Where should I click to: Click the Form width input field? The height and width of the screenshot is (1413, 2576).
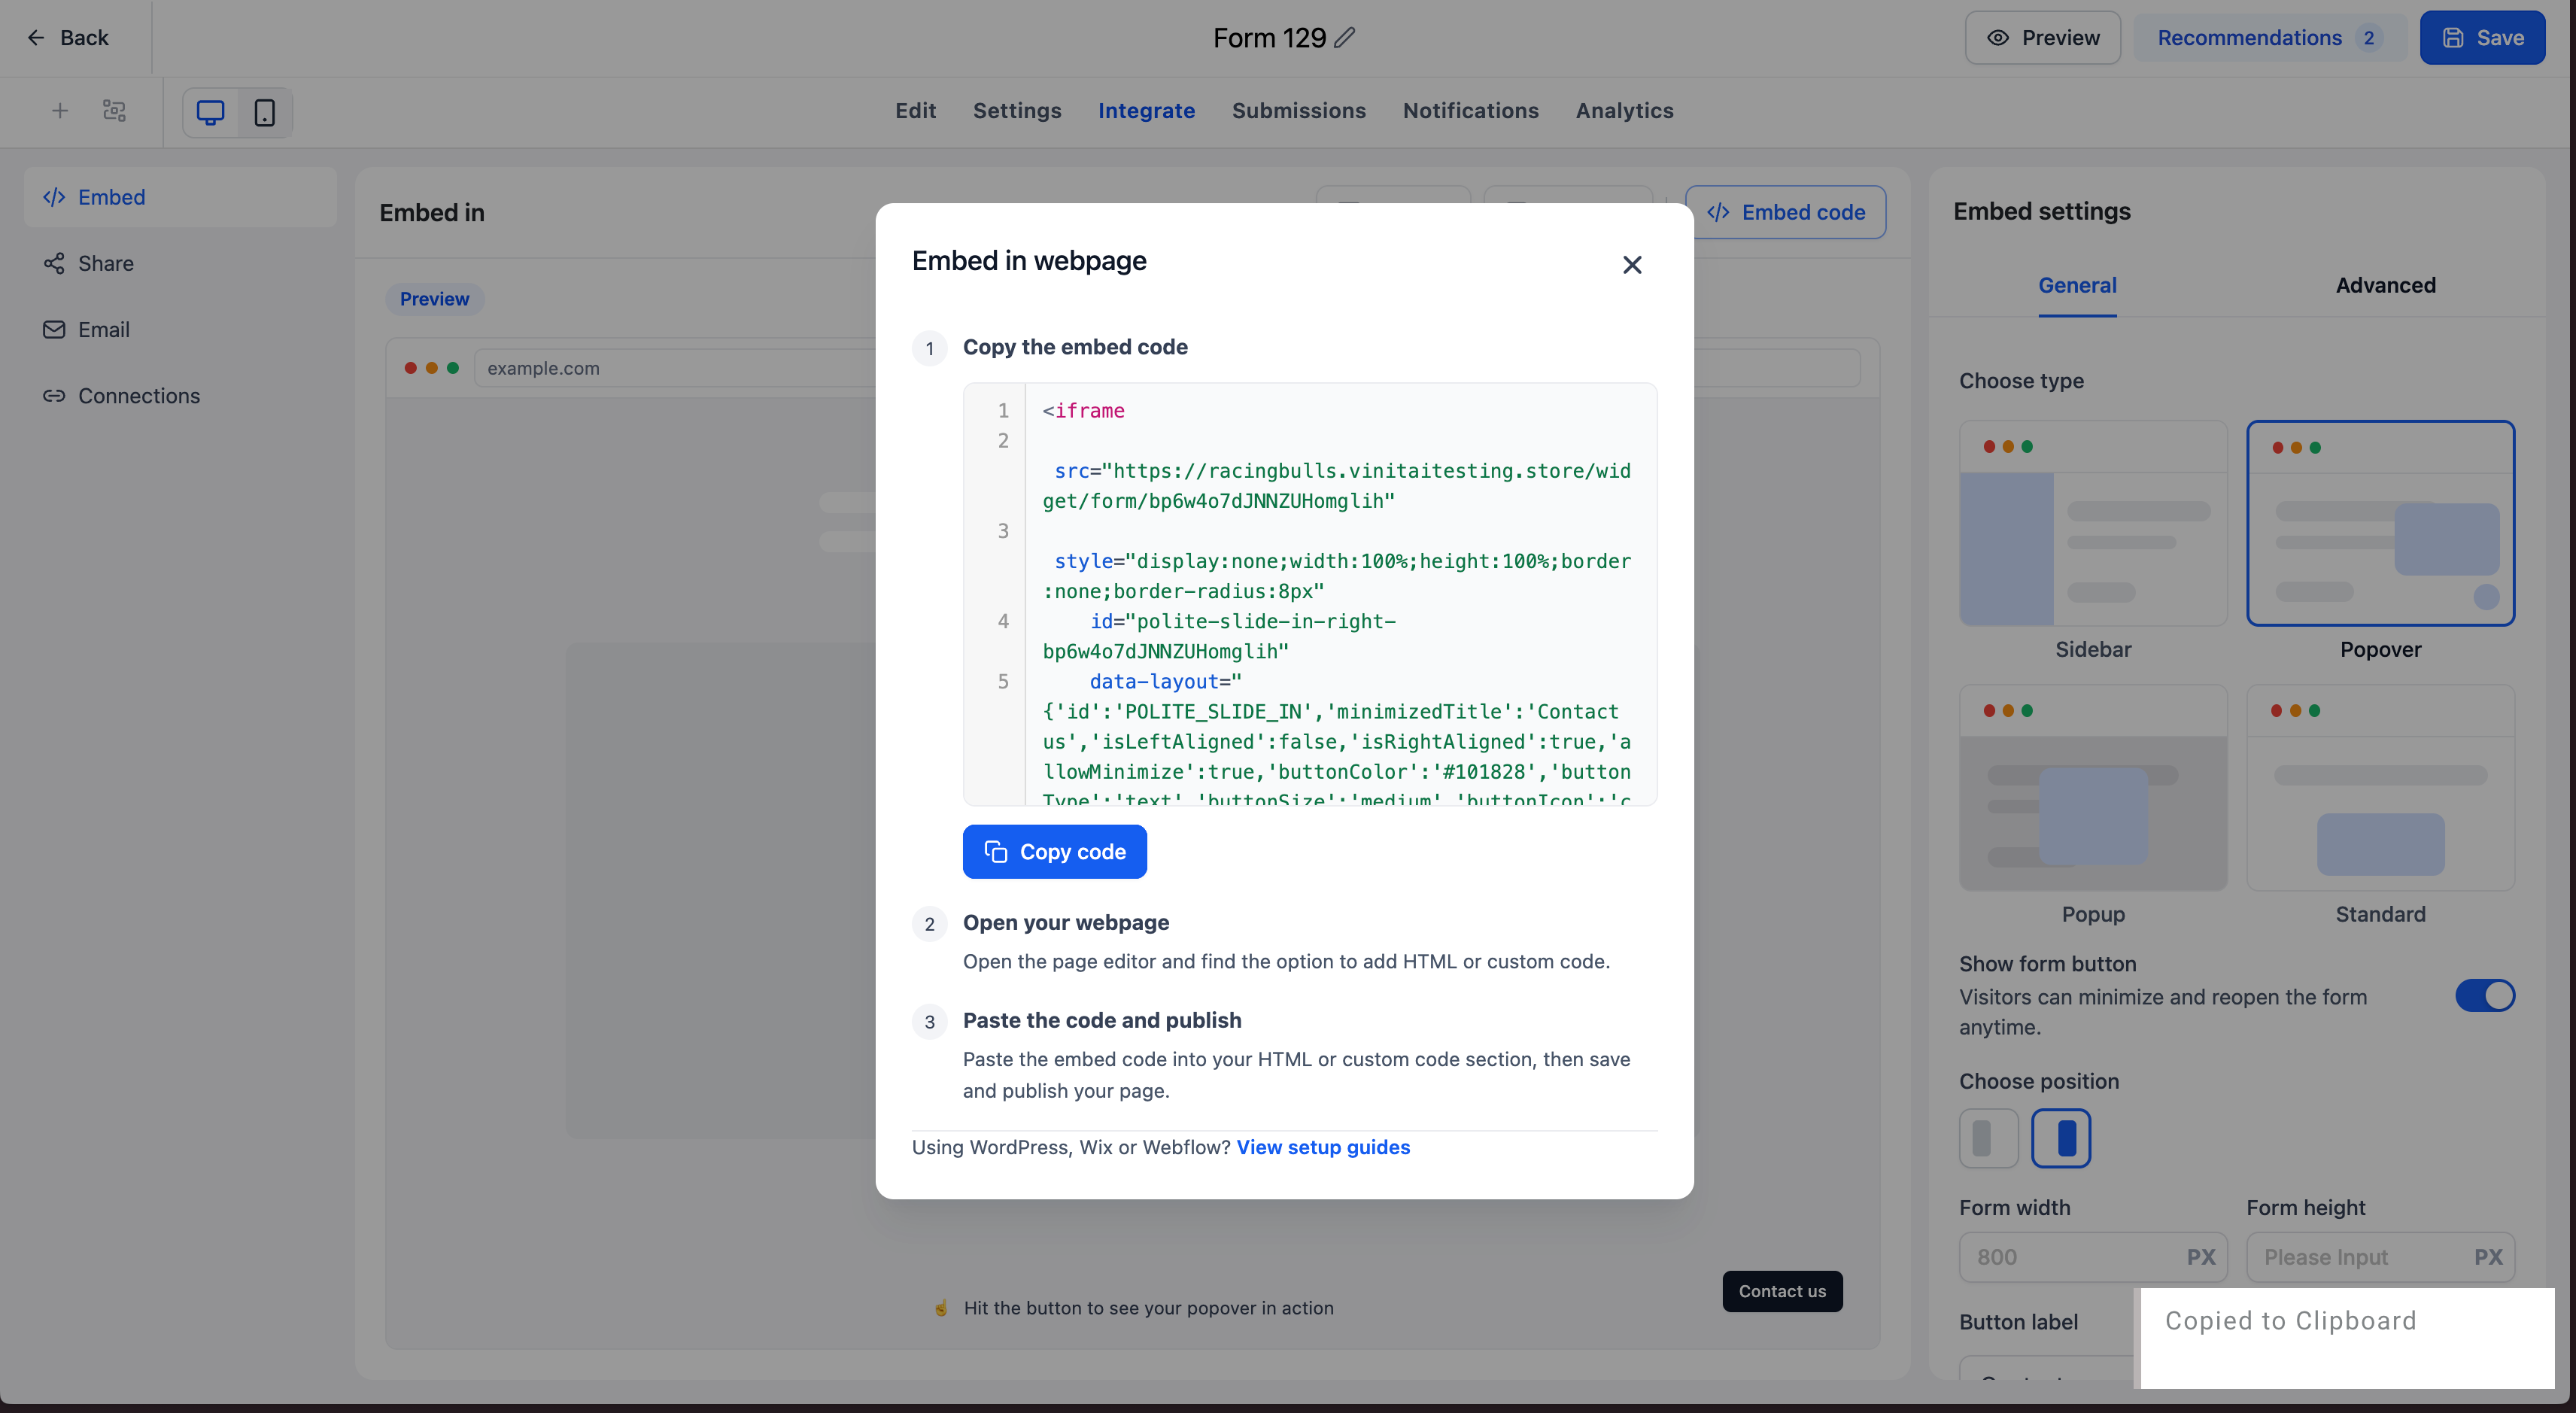coord(2093,1257)
